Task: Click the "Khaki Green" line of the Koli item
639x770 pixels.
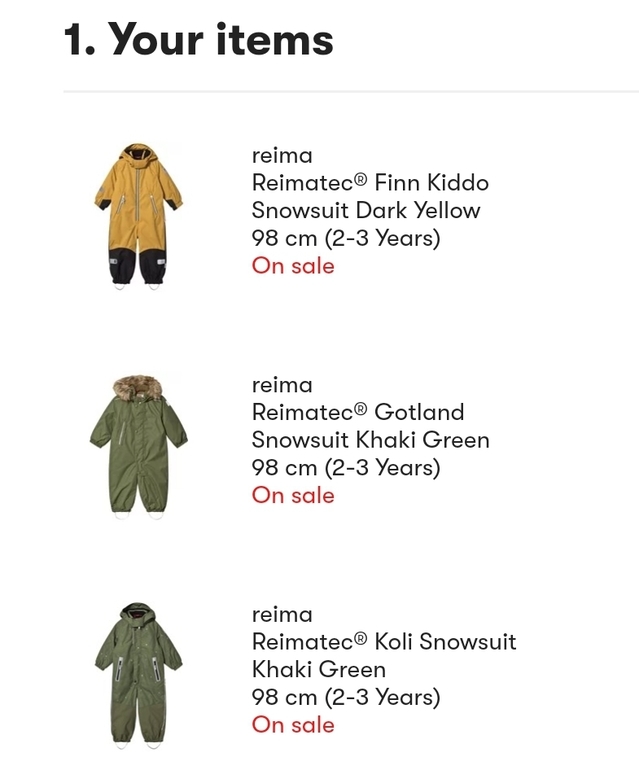Action: 318,669
